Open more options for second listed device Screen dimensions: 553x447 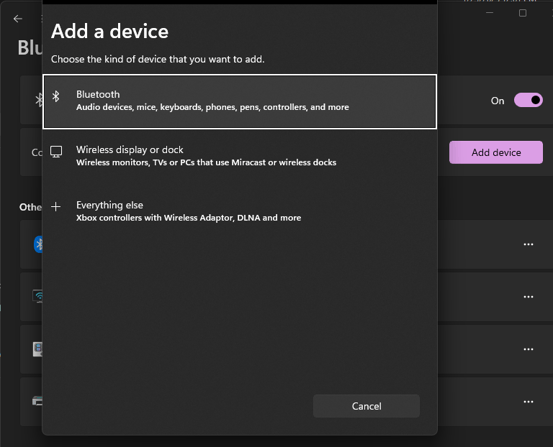tap(528, 297)
